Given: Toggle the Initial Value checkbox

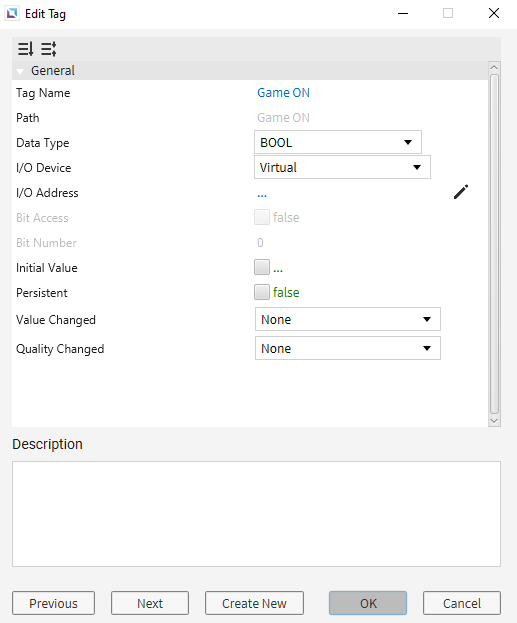Looking at the screenshot, I should [x=262, y=267].
